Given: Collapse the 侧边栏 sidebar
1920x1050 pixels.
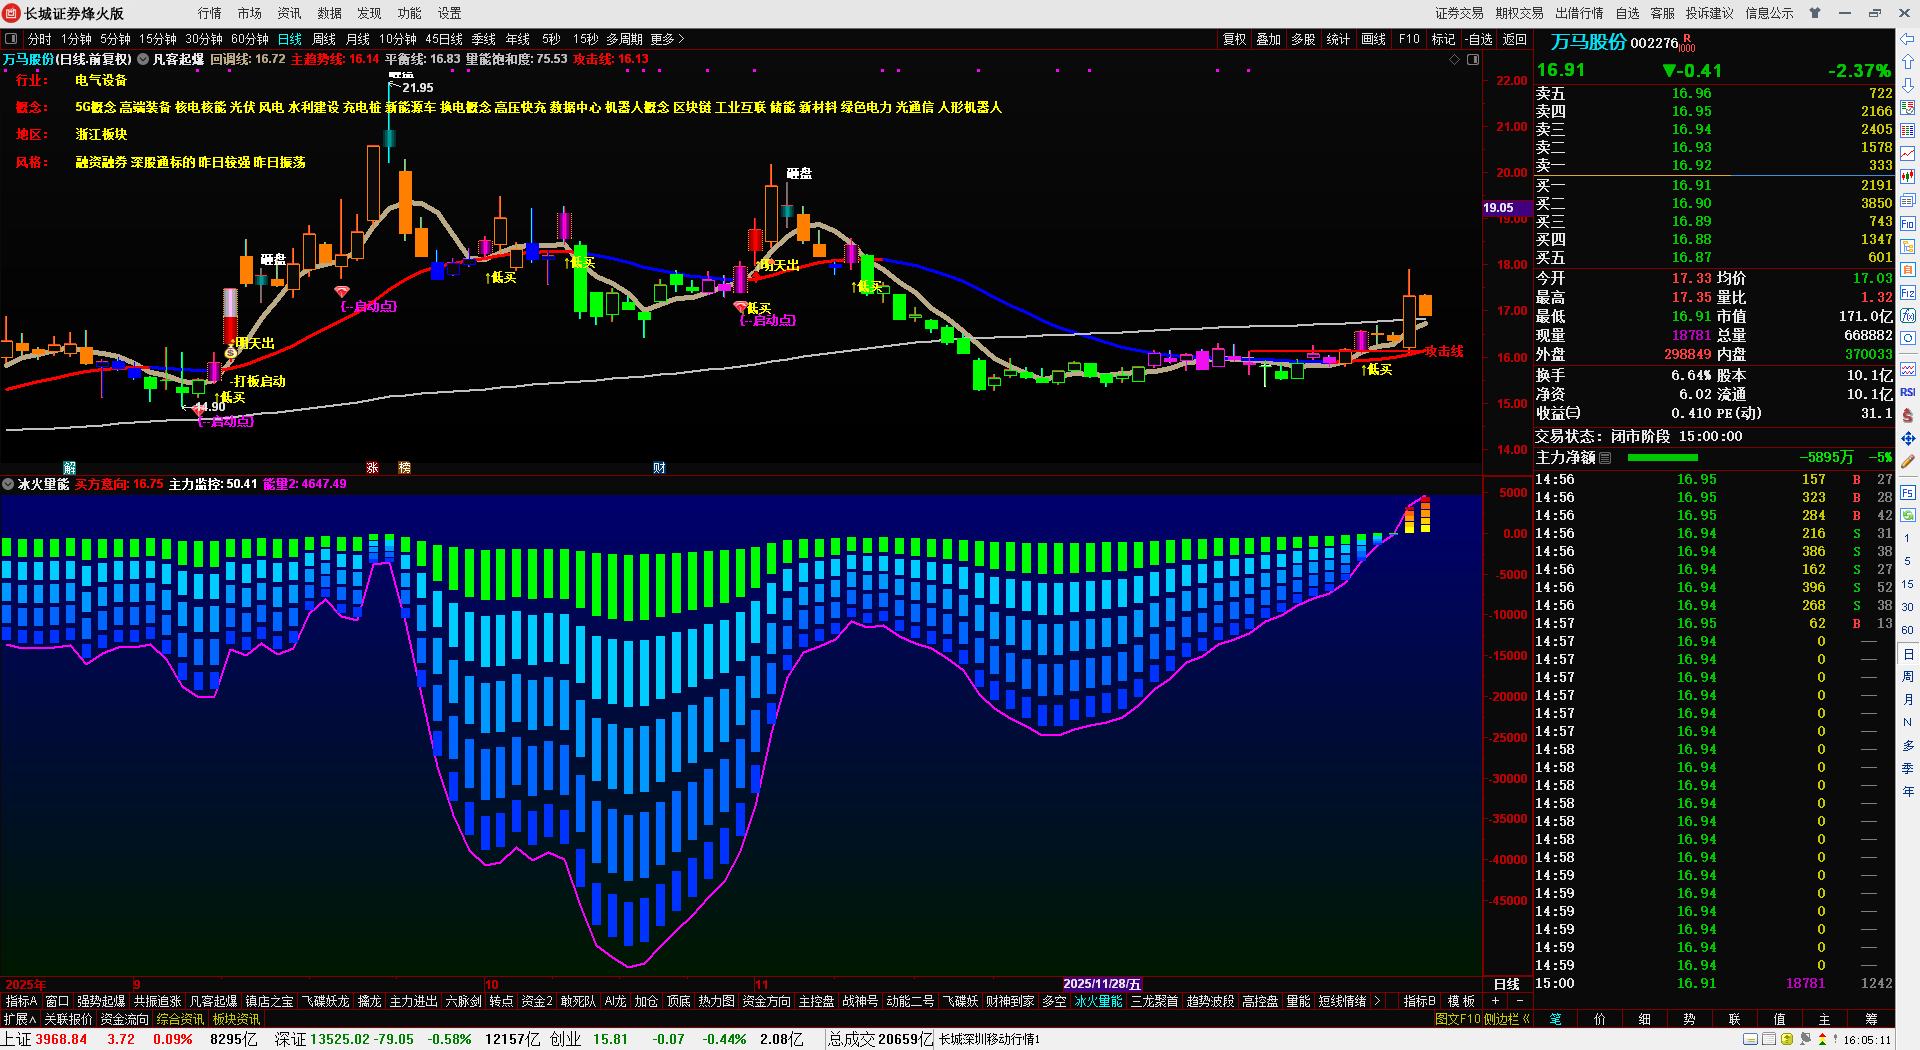Looking at the screenshot, I should pyautogui.click(x=1507, y=1019).
